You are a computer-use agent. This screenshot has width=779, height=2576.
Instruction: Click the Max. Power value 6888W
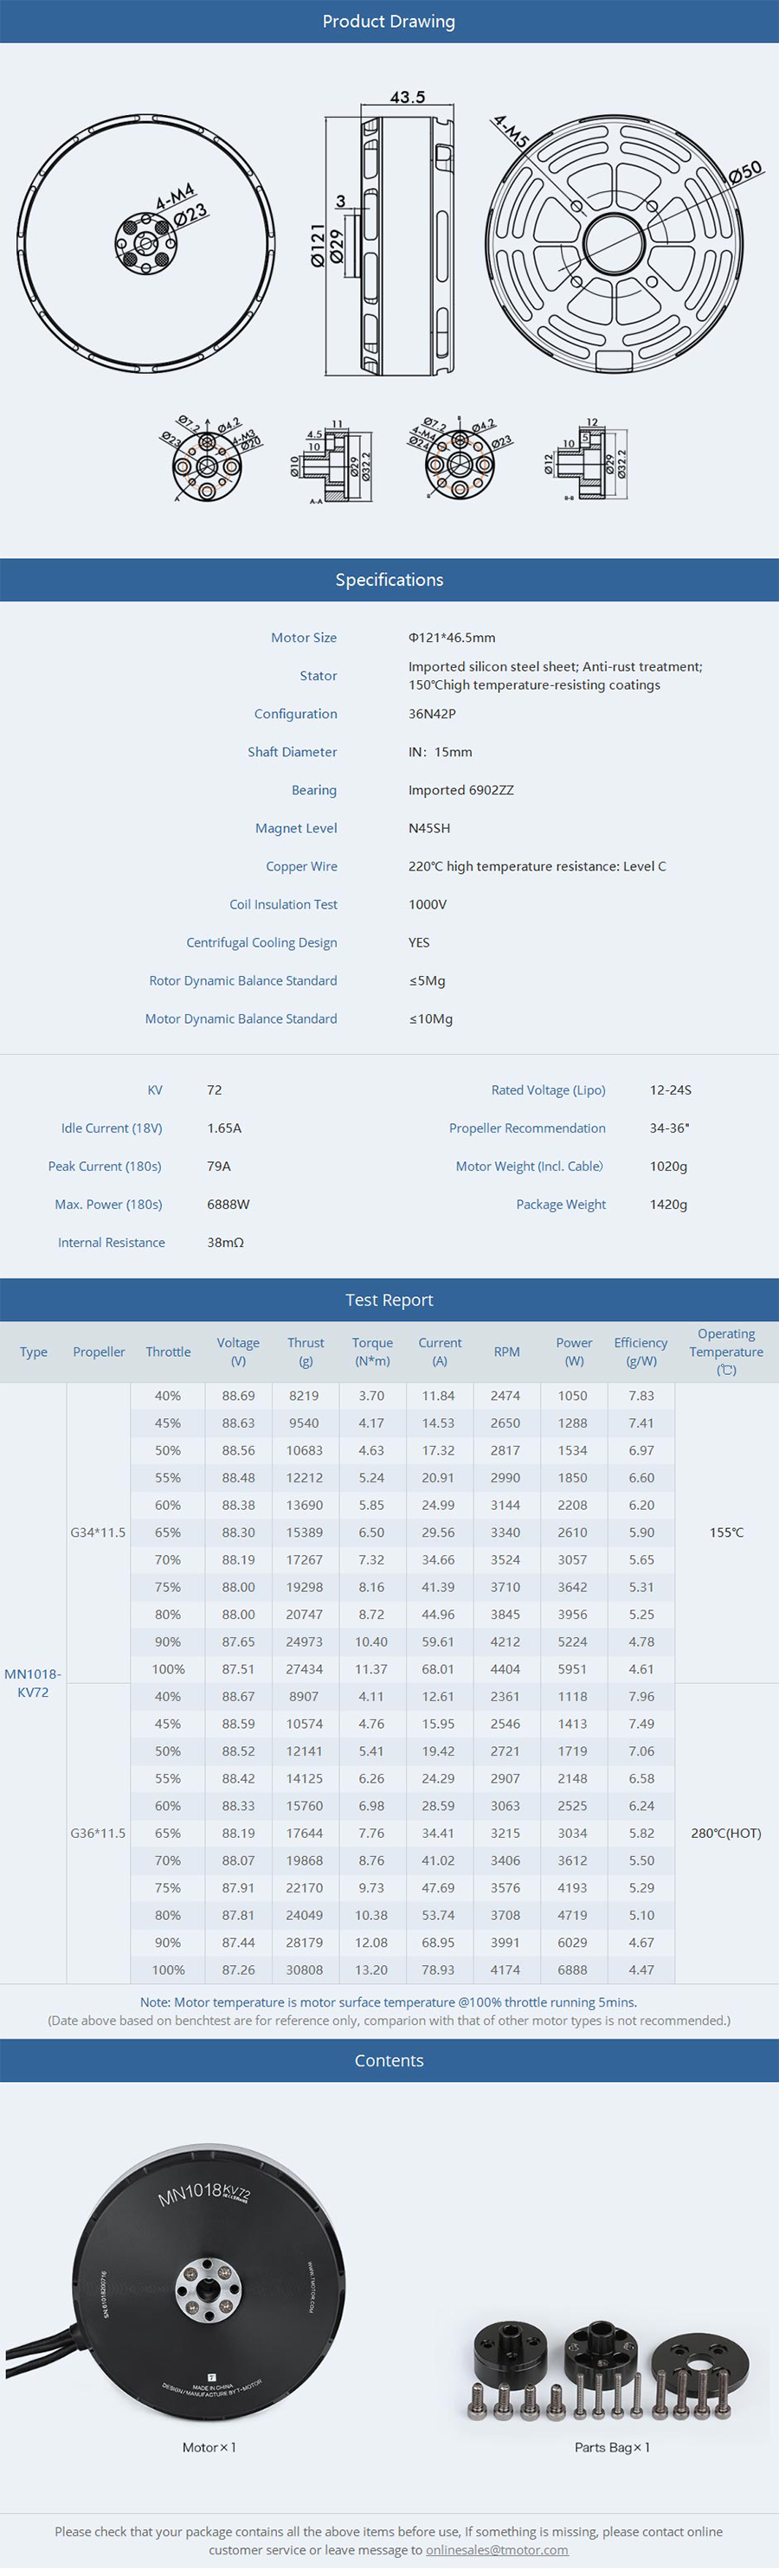(228, 1204)
